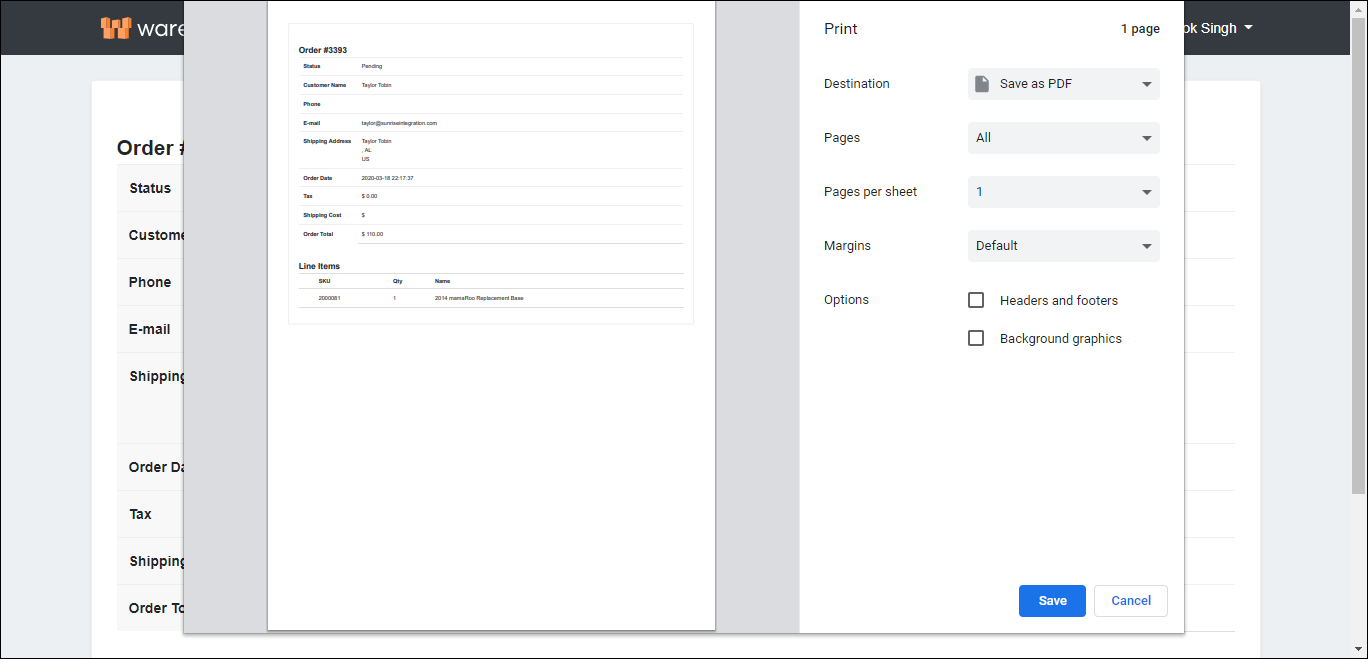Click the scrollbar up arrow on the right

[1360, 8]
